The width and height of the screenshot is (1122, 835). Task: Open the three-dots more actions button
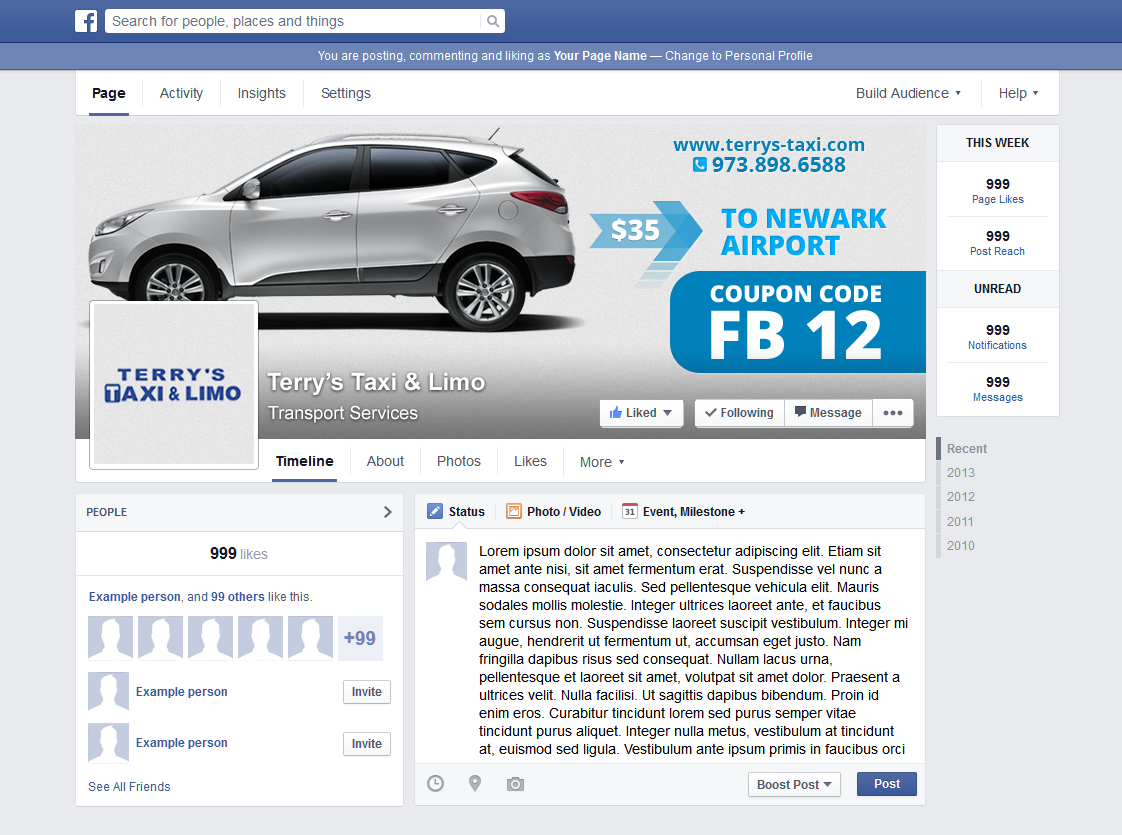[892, 413]
